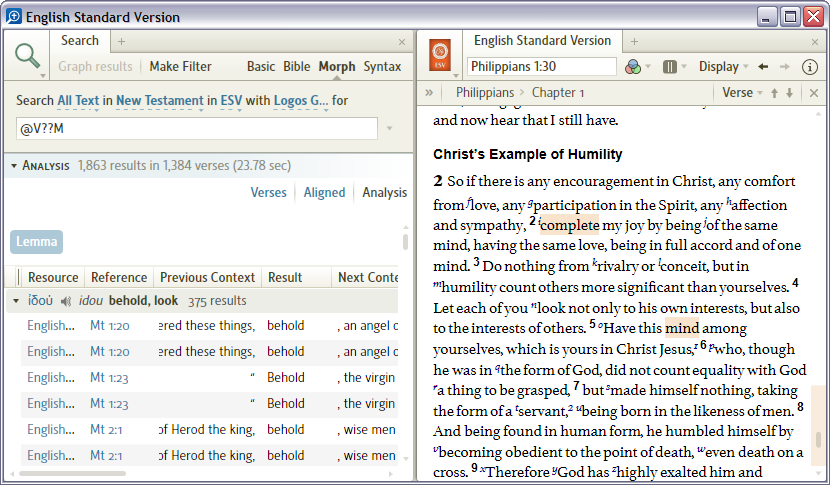This screenshot has height=485, width=830.
Task: Click the magnifying glass Search panel icon
Action: pyautogui.click(x=27, y=55)
